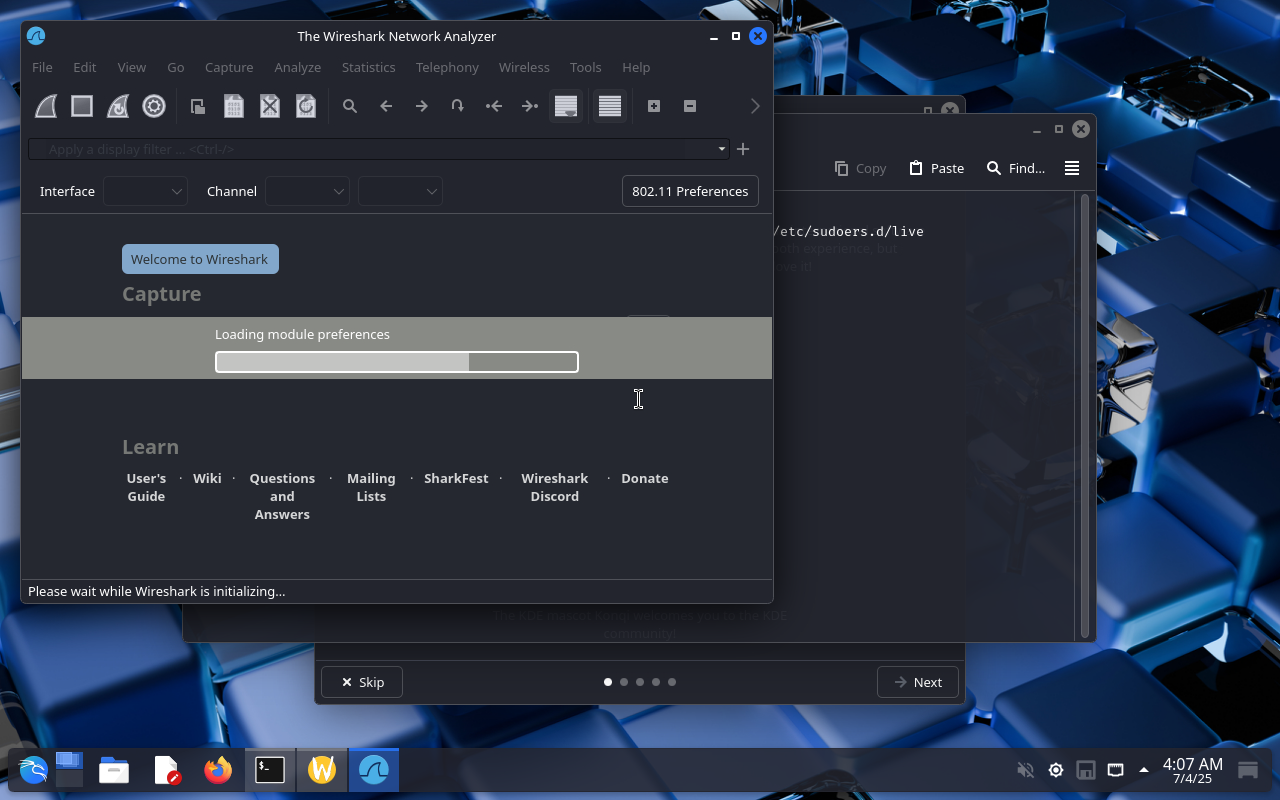Click Find... in the terminal window toolbar
Image resolution: width=1280 pixels, height=800 pixels.
point(1016,168)
